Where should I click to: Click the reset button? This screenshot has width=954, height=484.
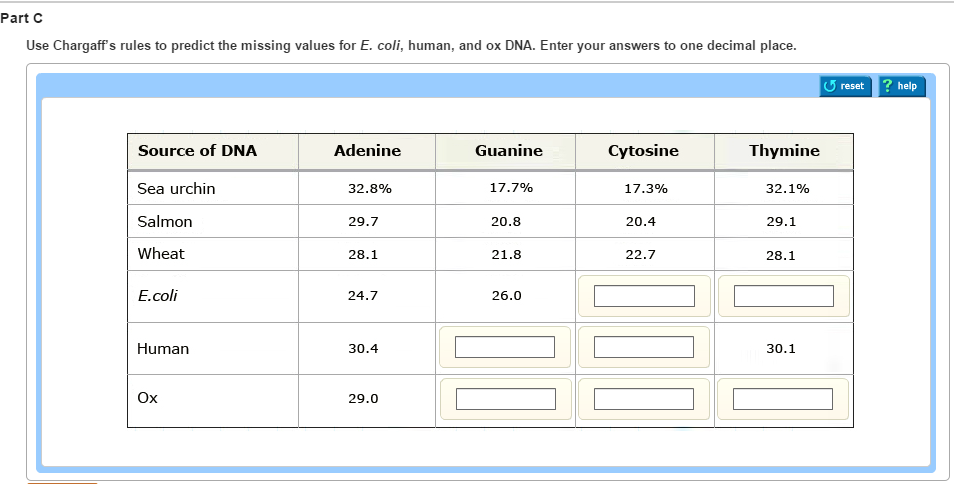845,86
